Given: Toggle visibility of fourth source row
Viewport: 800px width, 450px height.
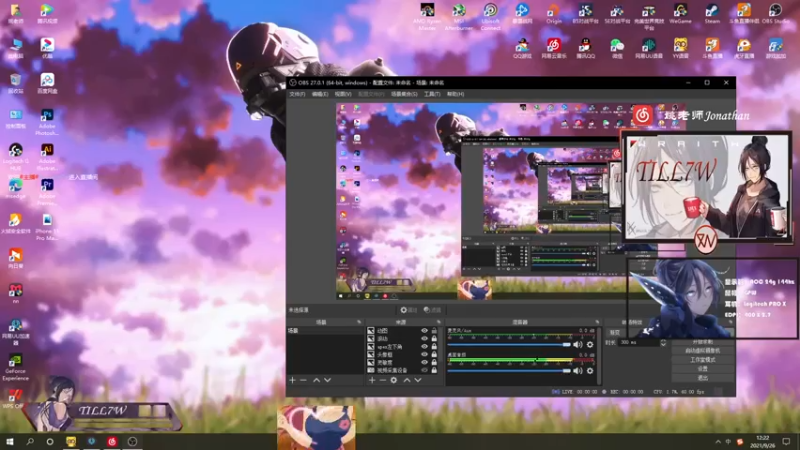Looking at the screenshot, I should point(424,354).
